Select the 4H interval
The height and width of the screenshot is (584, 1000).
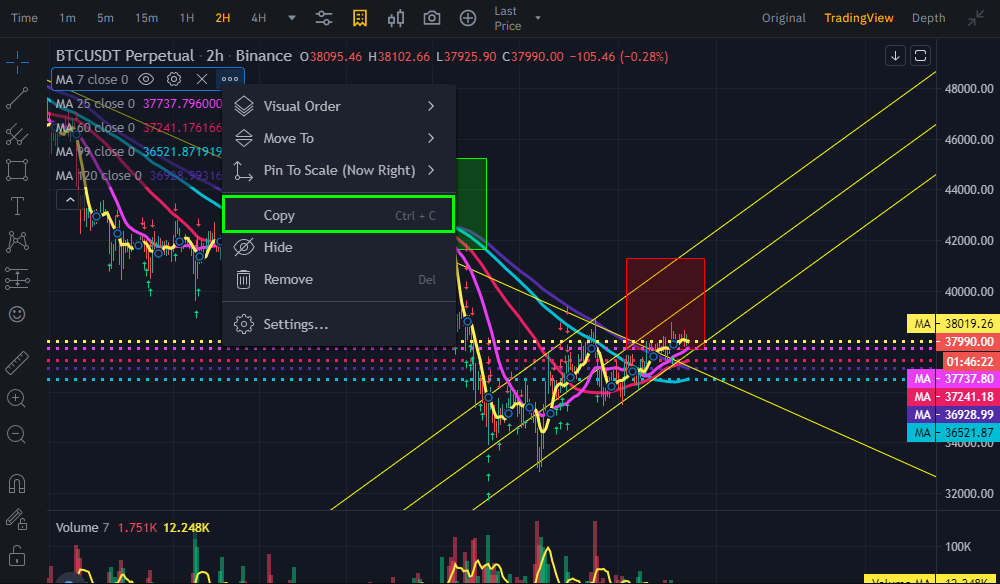click(258, 18)
